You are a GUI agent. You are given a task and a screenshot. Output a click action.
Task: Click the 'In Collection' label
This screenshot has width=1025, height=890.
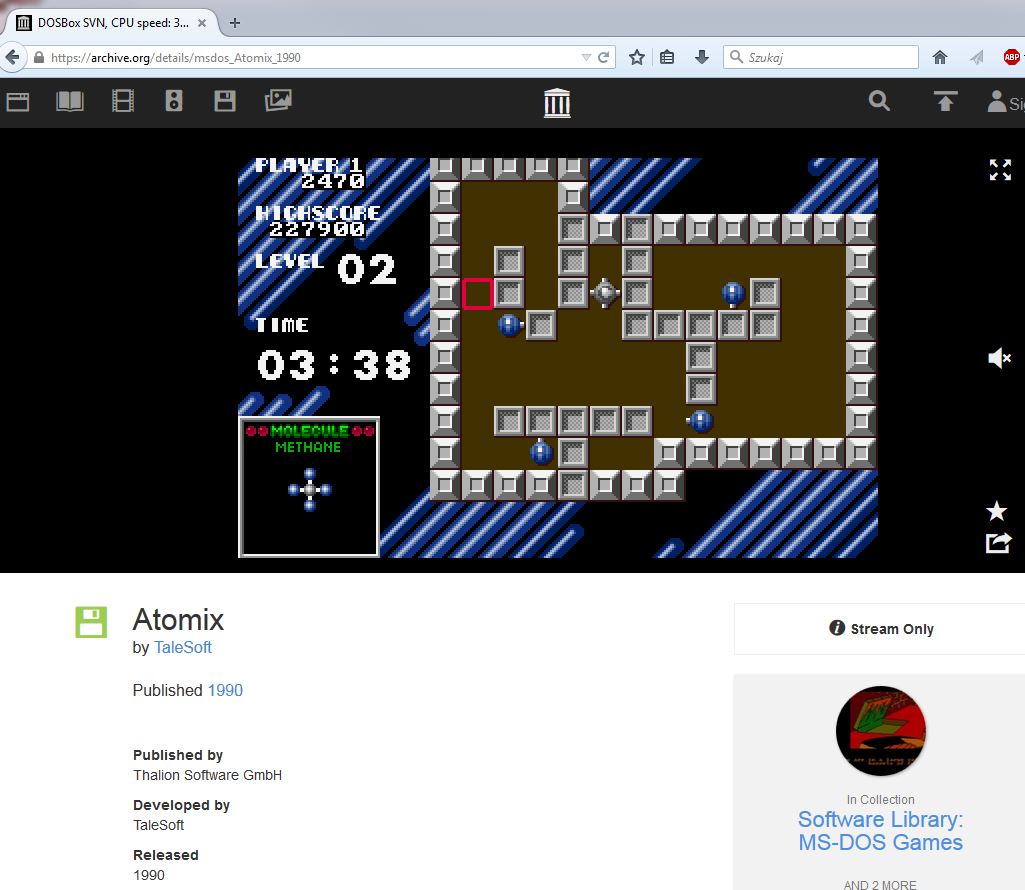point(881,800)
